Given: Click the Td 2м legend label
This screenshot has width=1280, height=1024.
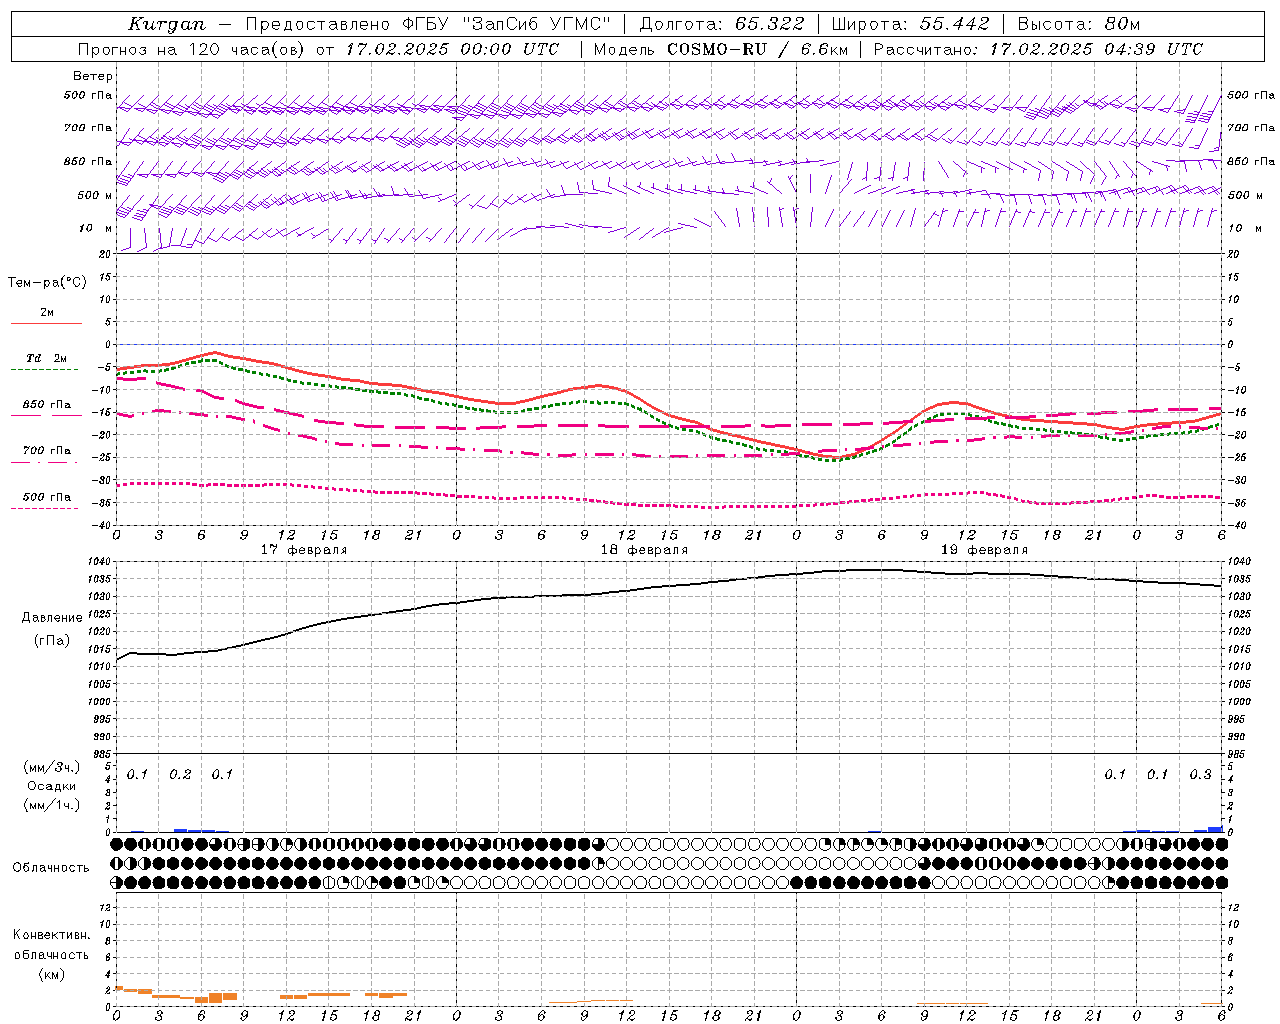Looking at the screenshot, I should 46,358.
